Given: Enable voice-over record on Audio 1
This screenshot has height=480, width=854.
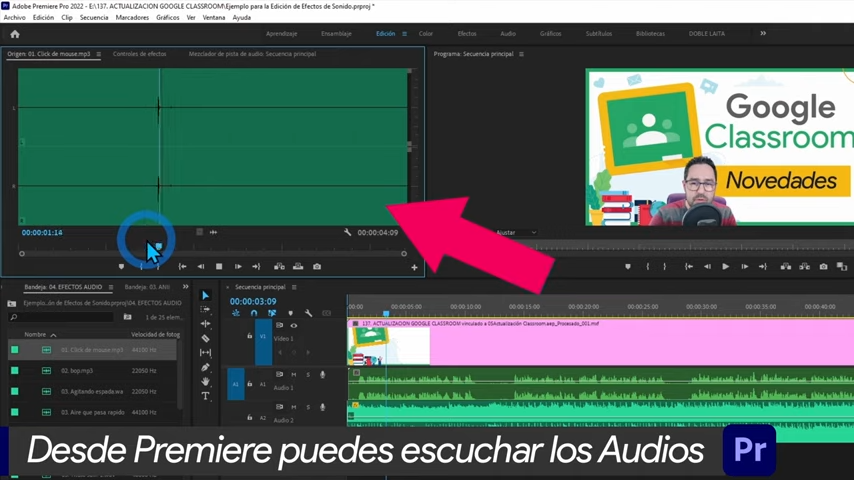Looking at the screenshot, I should [x=322, y=374].
